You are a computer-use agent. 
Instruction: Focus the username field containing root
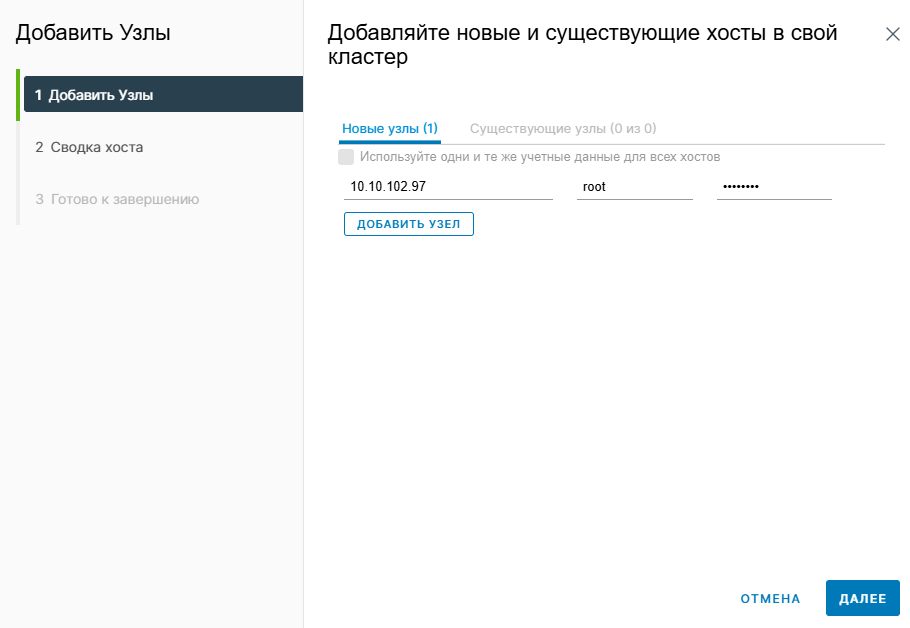click(x=634, y=187)
